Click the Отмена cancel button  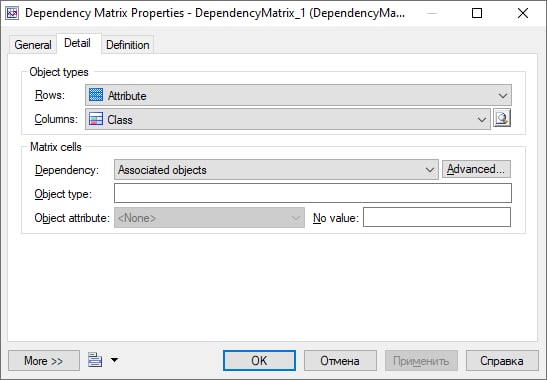coord(340,360)
